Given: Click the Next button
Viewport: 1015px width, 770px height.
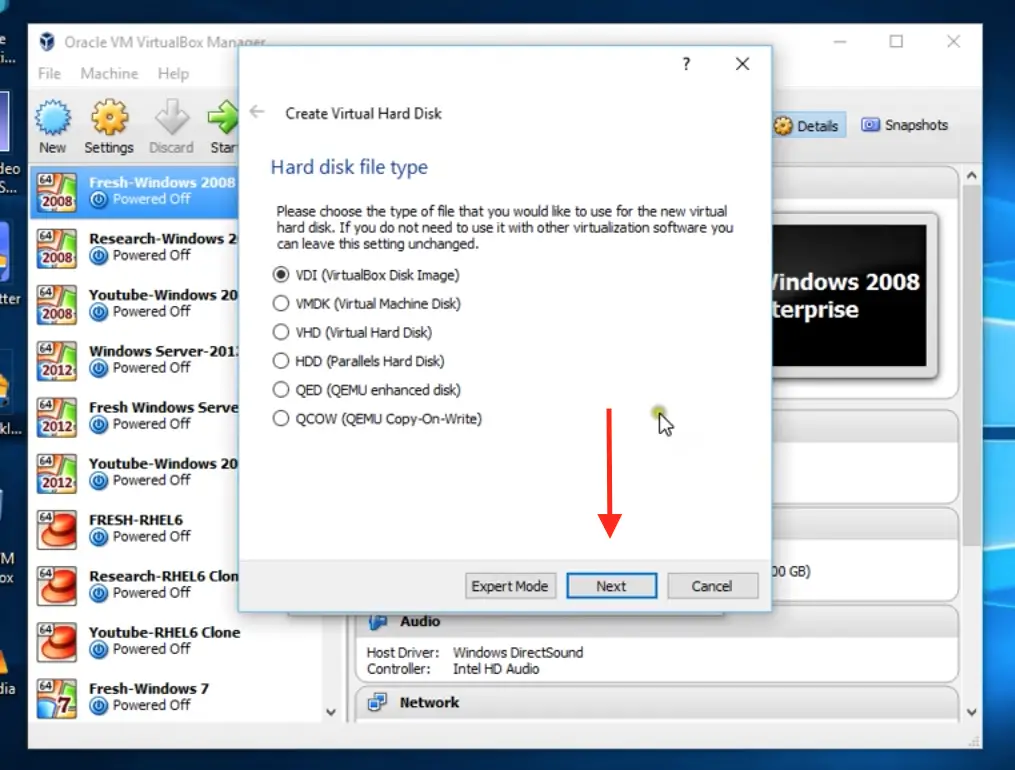Looking at the screenshot, I should [611, 585].
